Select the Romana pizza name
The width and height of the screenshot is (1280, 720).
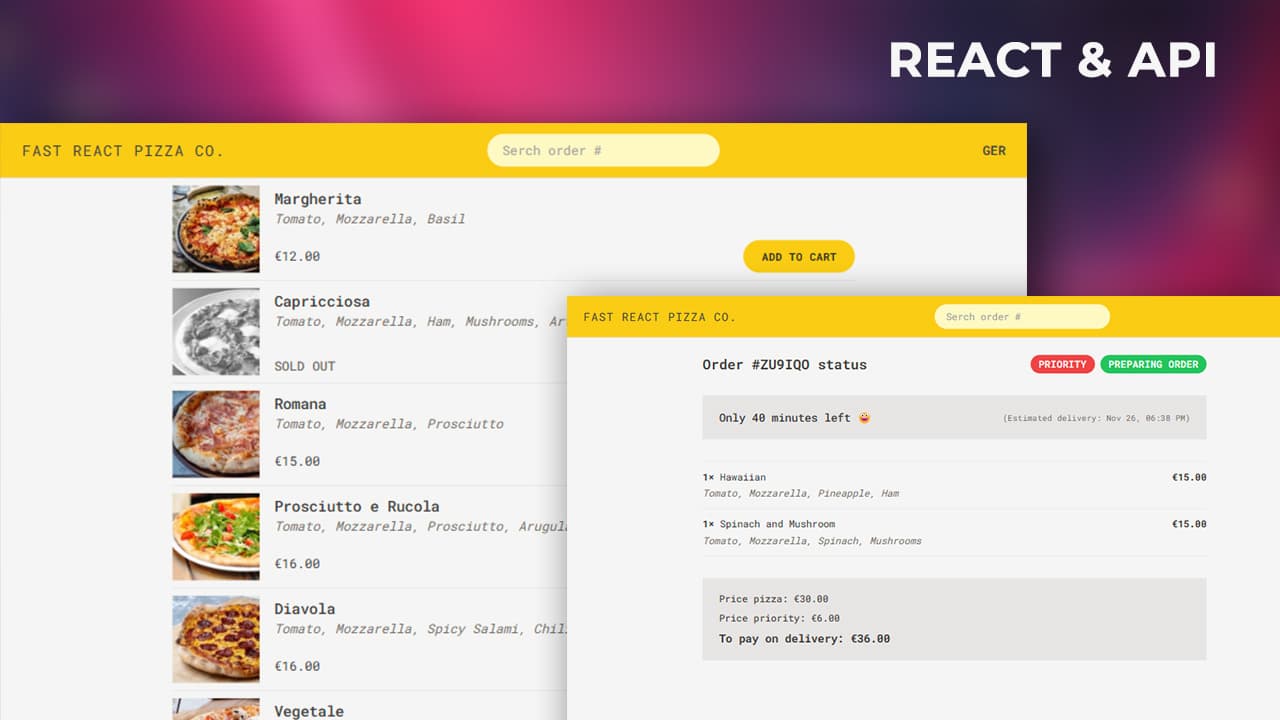click(x=300, y=404)
